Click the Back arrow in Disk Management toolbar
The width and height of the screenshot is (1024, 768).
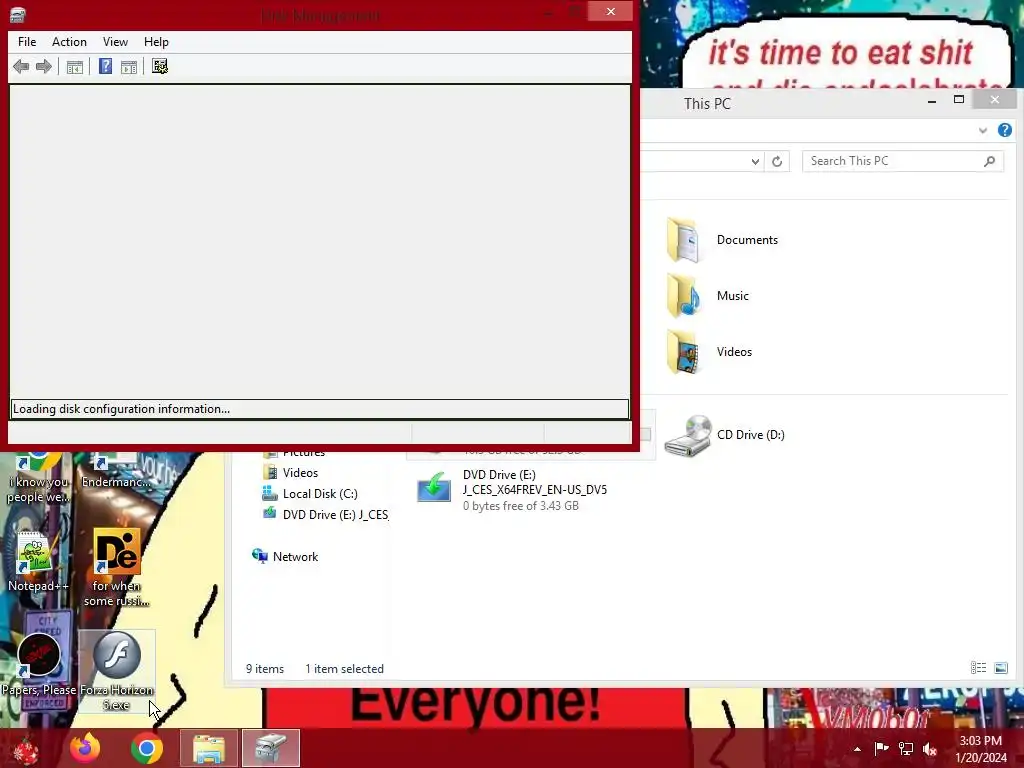pyautogui.click(x=21, y=67)
